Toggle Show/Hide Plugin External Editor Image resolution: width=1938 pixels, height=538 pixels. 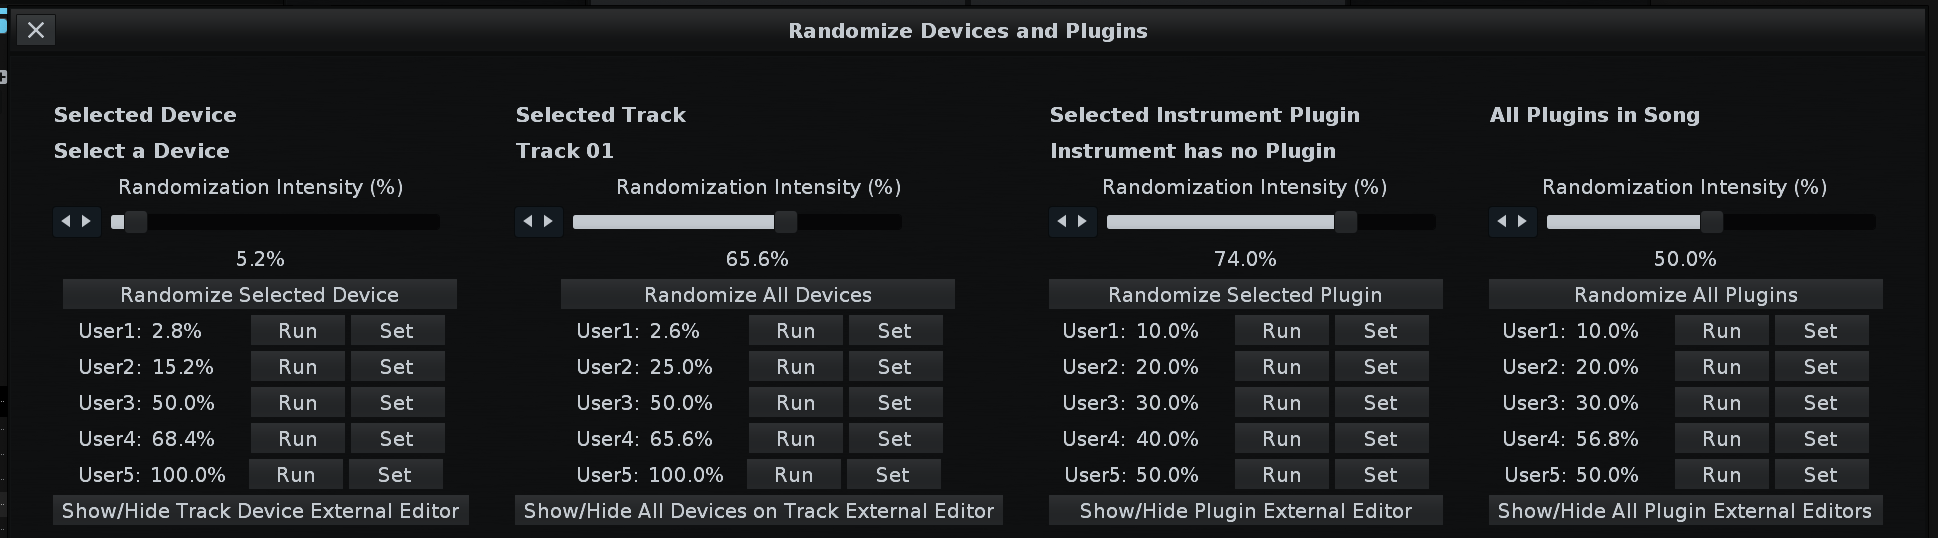click(1246, 511)
